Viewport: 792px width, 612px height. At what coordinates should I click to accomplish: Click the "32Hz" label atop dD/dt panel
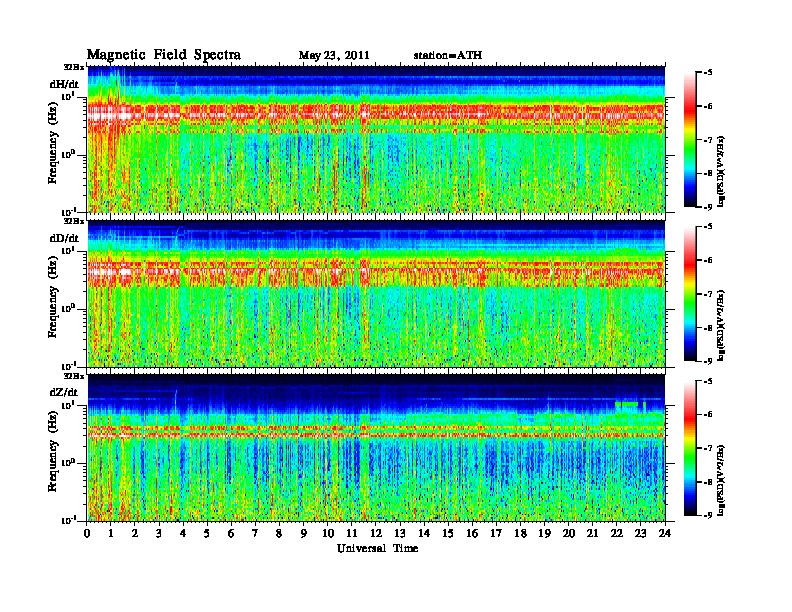(74, 221)
